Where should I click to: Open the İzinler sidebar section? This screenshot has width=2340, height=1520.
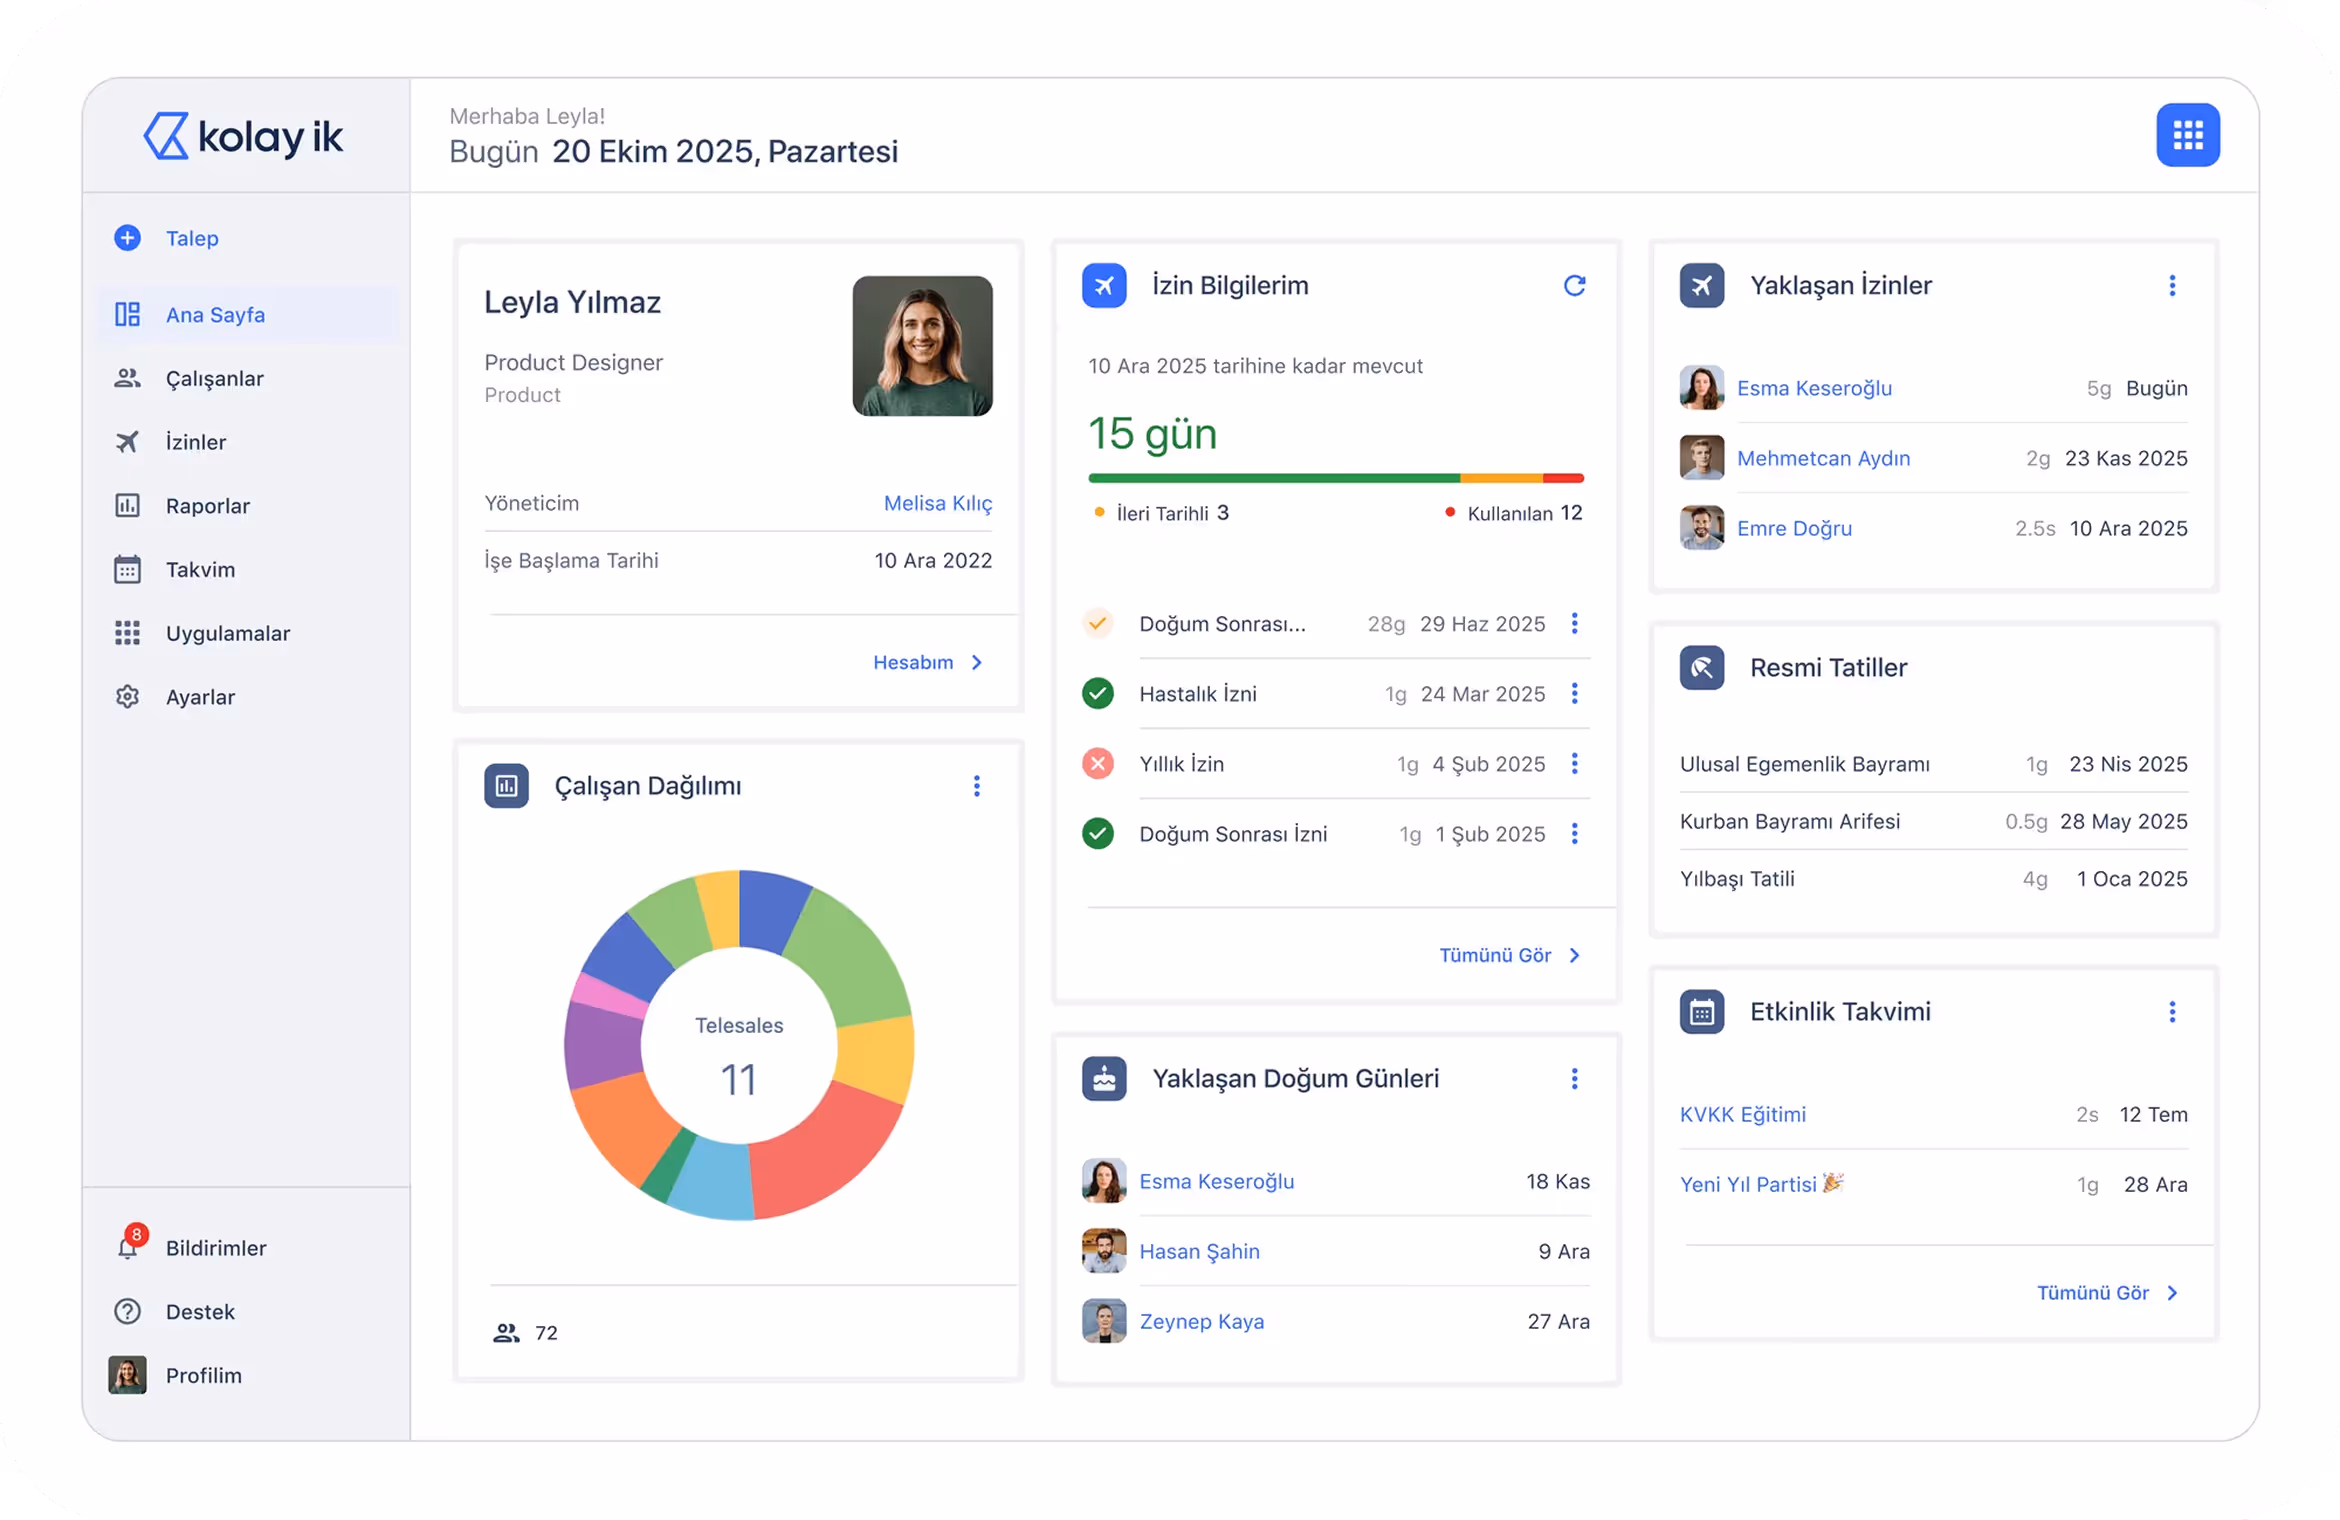[195, 442]
